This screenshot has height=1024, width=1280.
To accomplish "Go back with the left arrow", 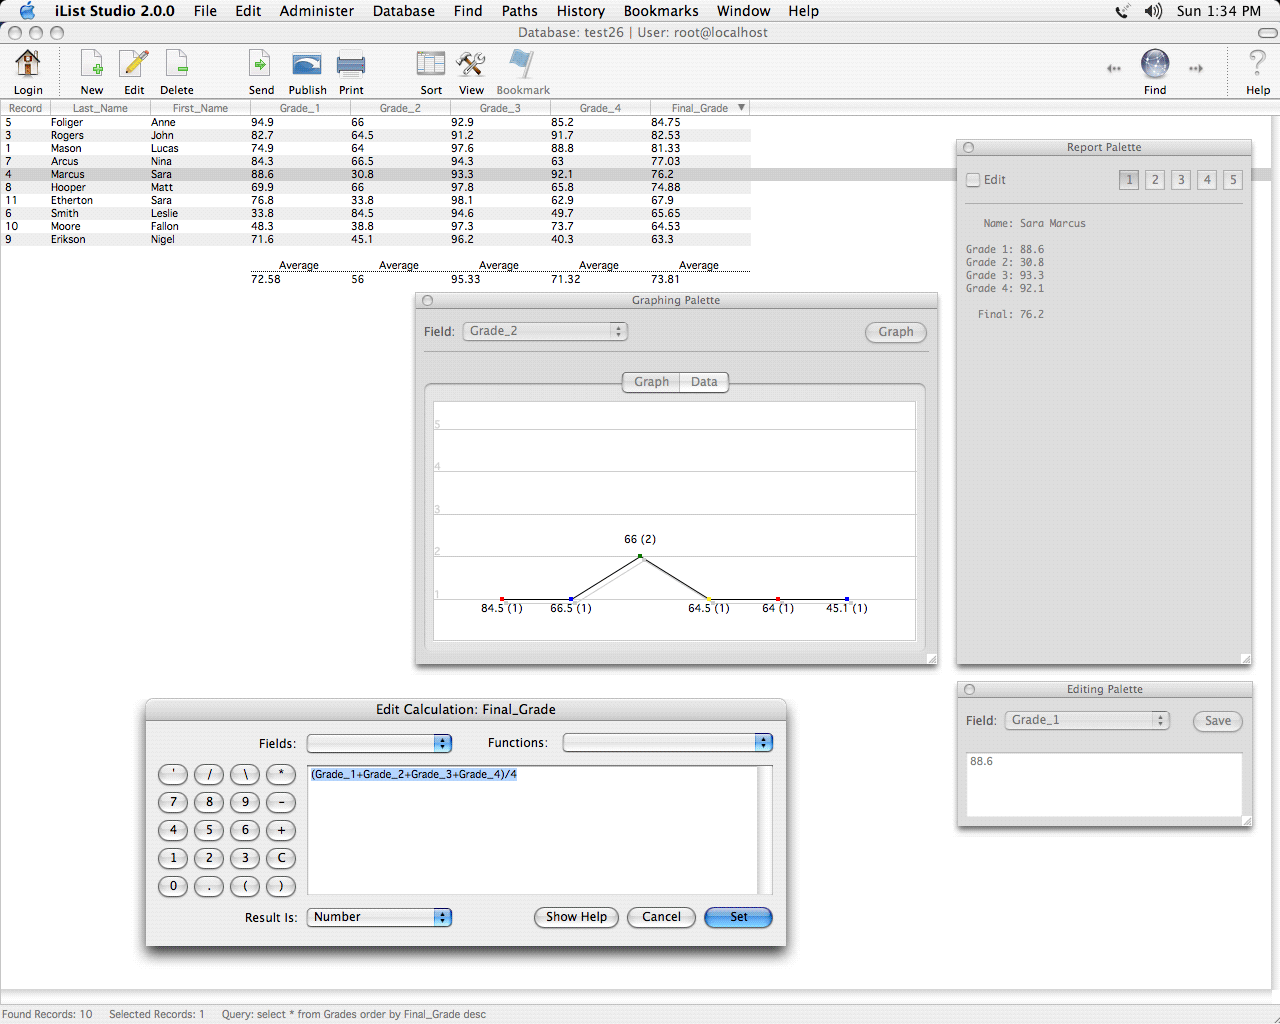I will pyautogui.click(x=1114, y=69).
